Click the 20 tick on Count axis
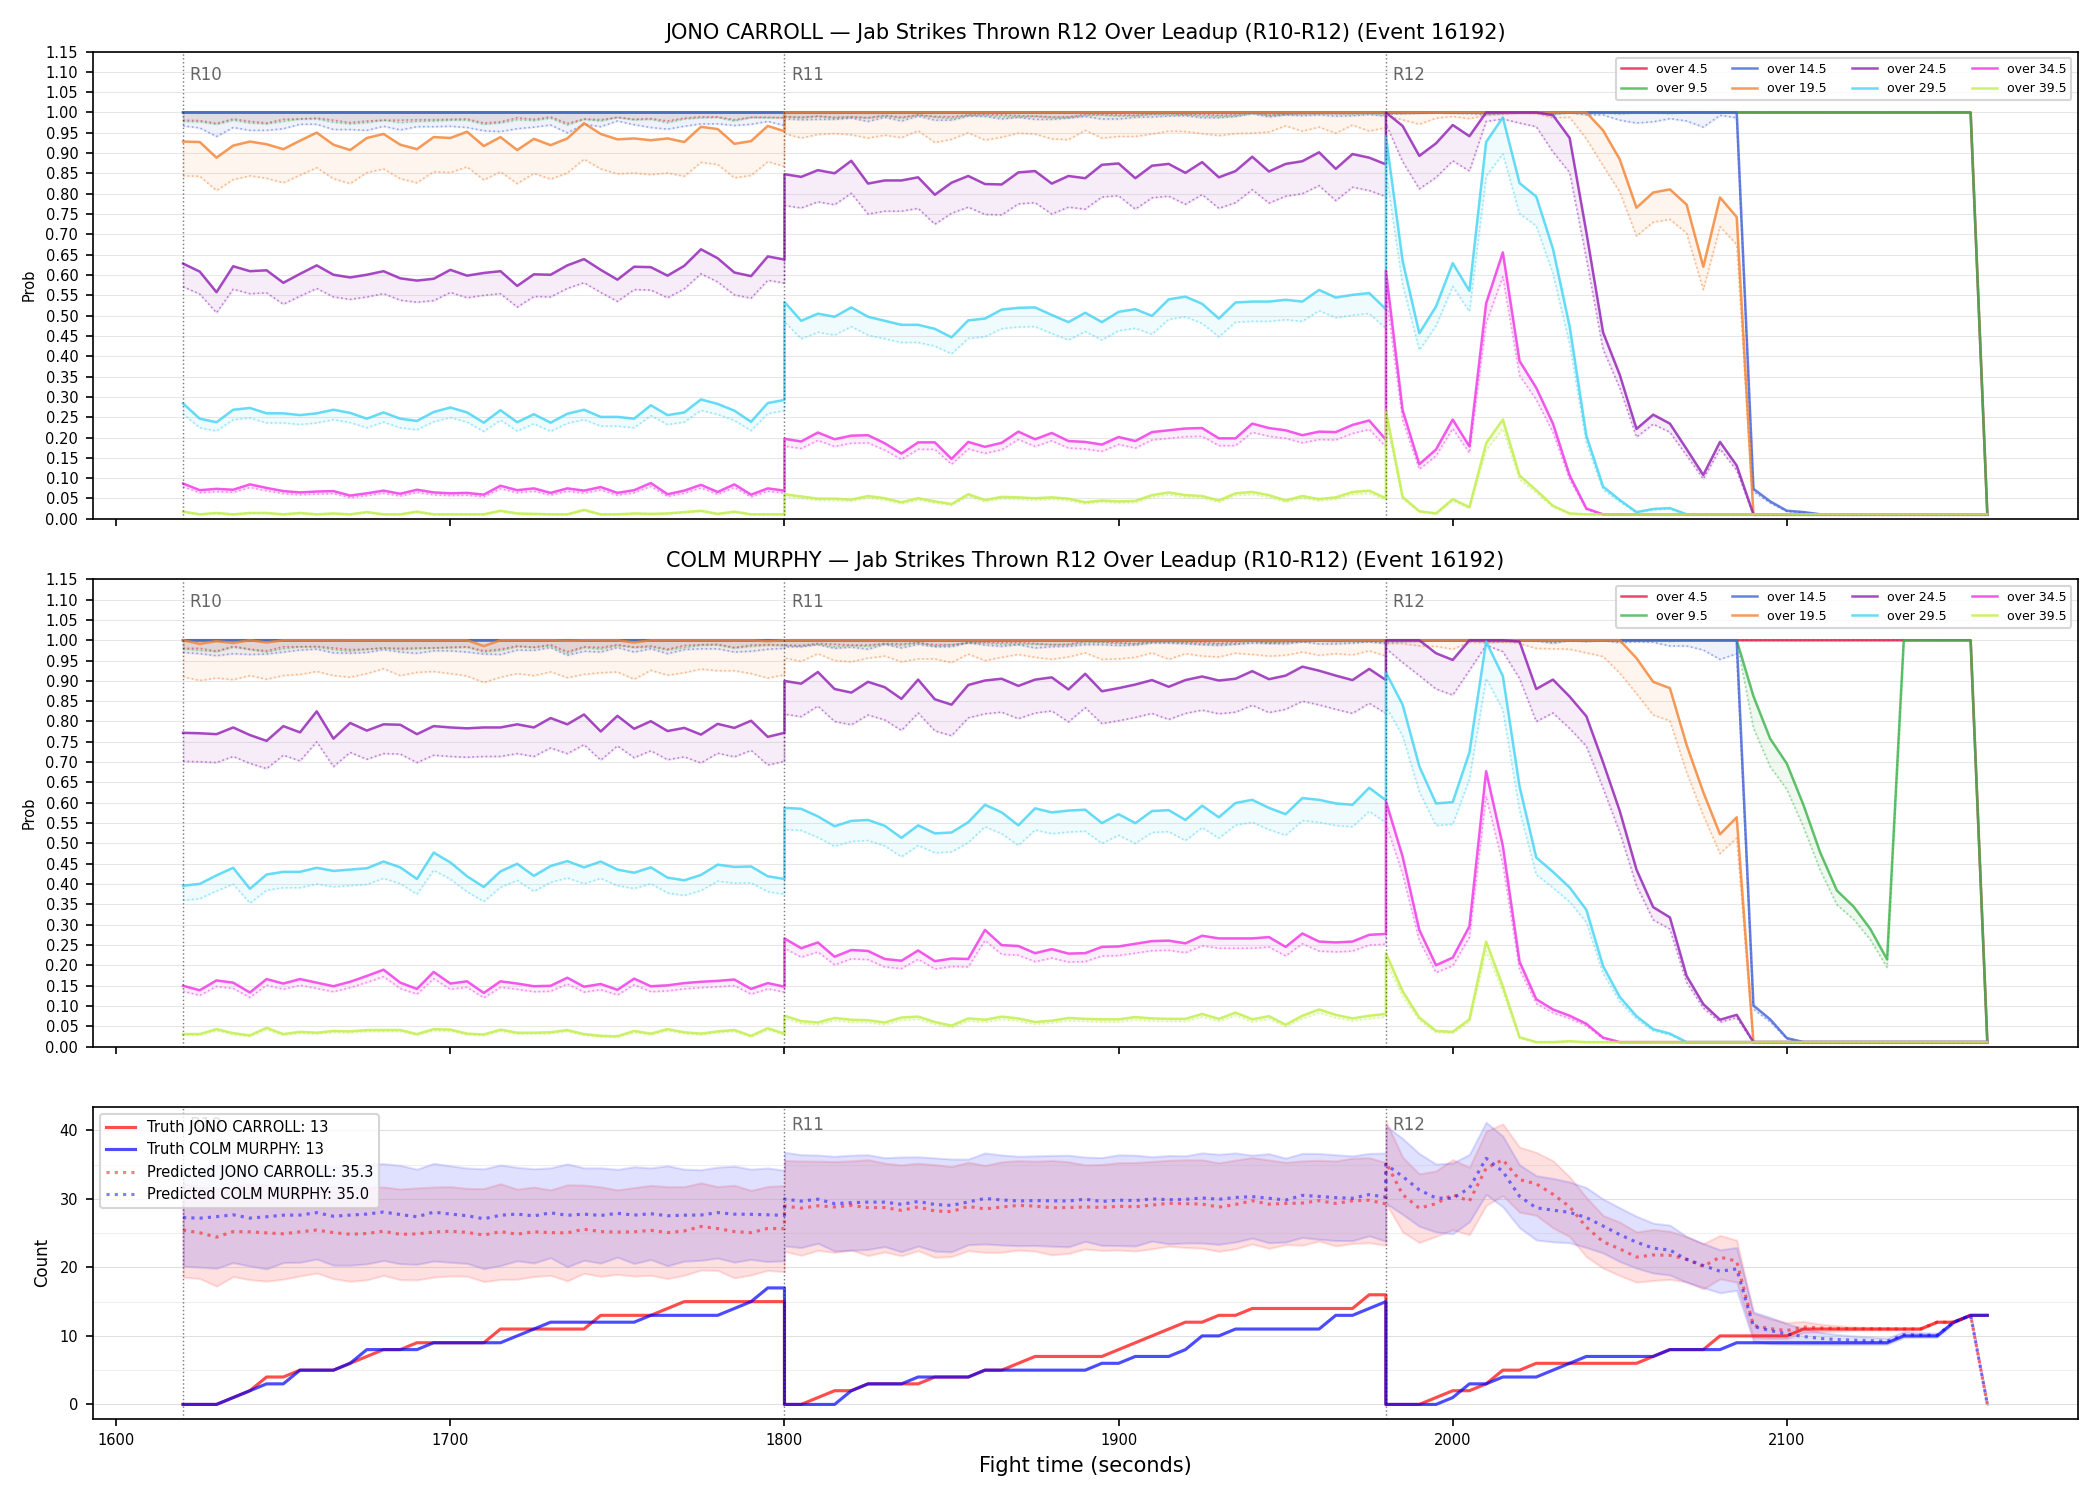The height and width of the screenshot is (1500, 2100). pyautogui.click(x=69, y=1267)
